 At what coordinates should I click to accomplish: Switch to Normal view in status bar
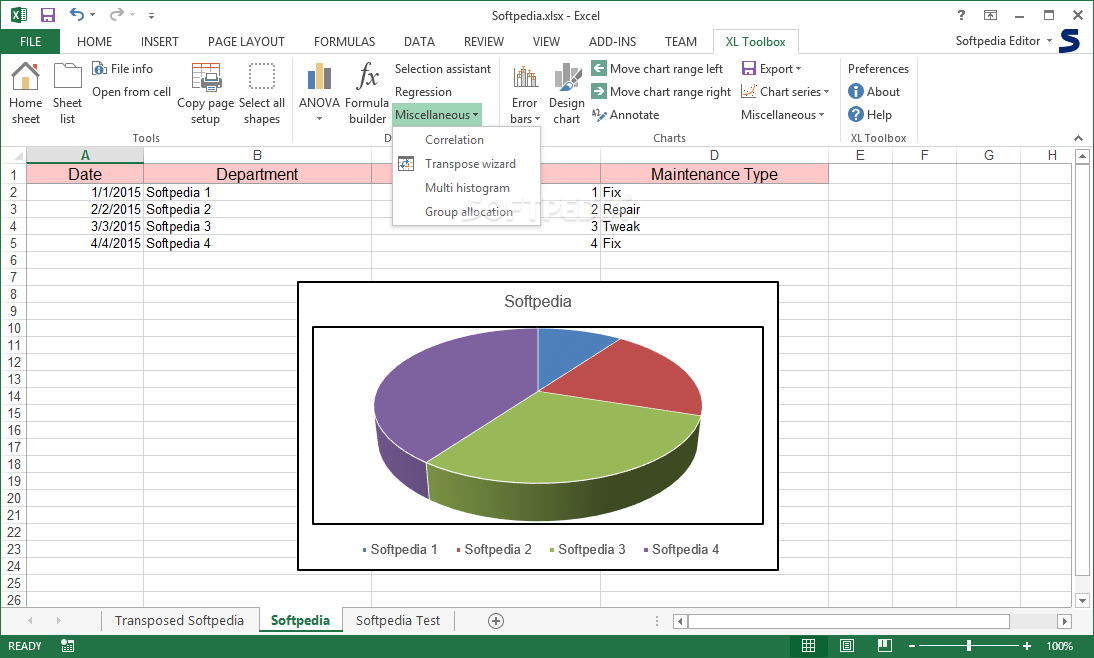[x=808, y=645]
